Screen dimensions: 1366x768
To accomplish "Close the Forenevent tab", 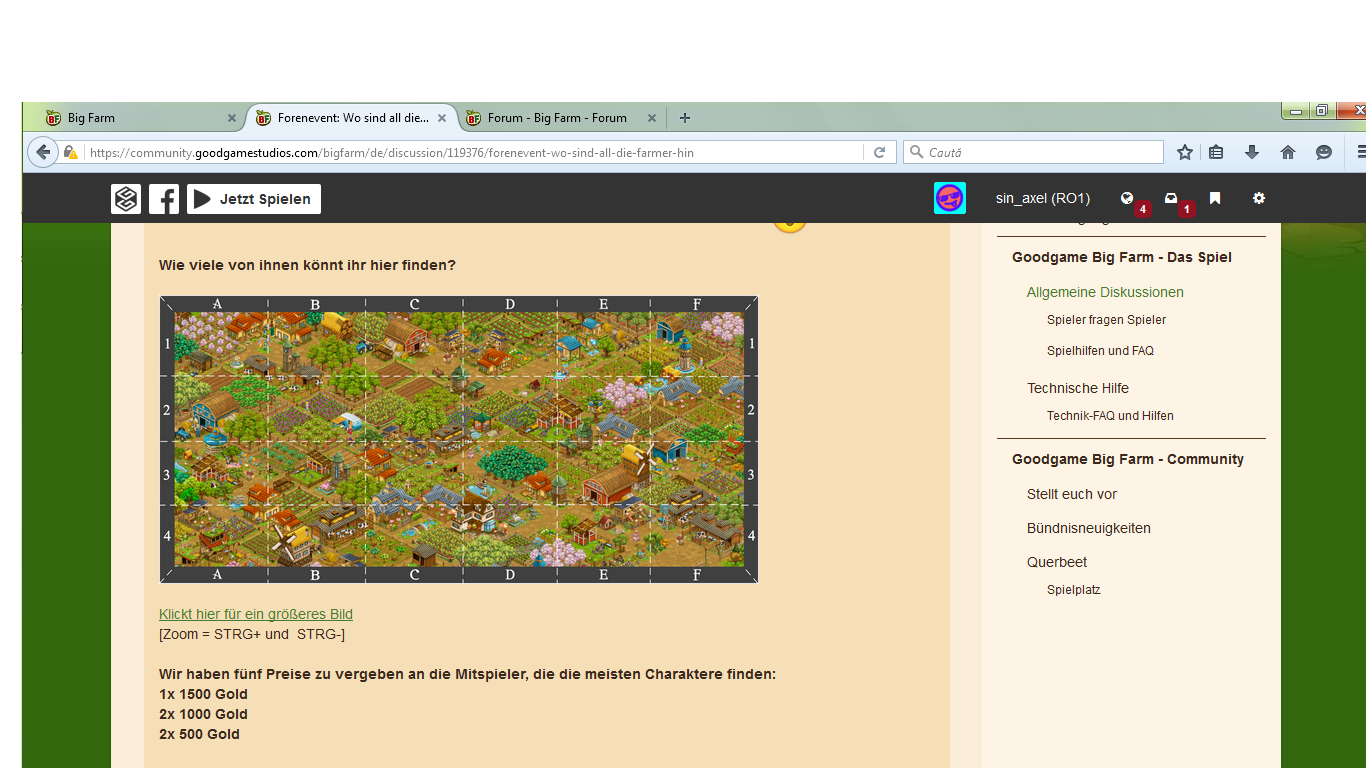I will [442, 118].
